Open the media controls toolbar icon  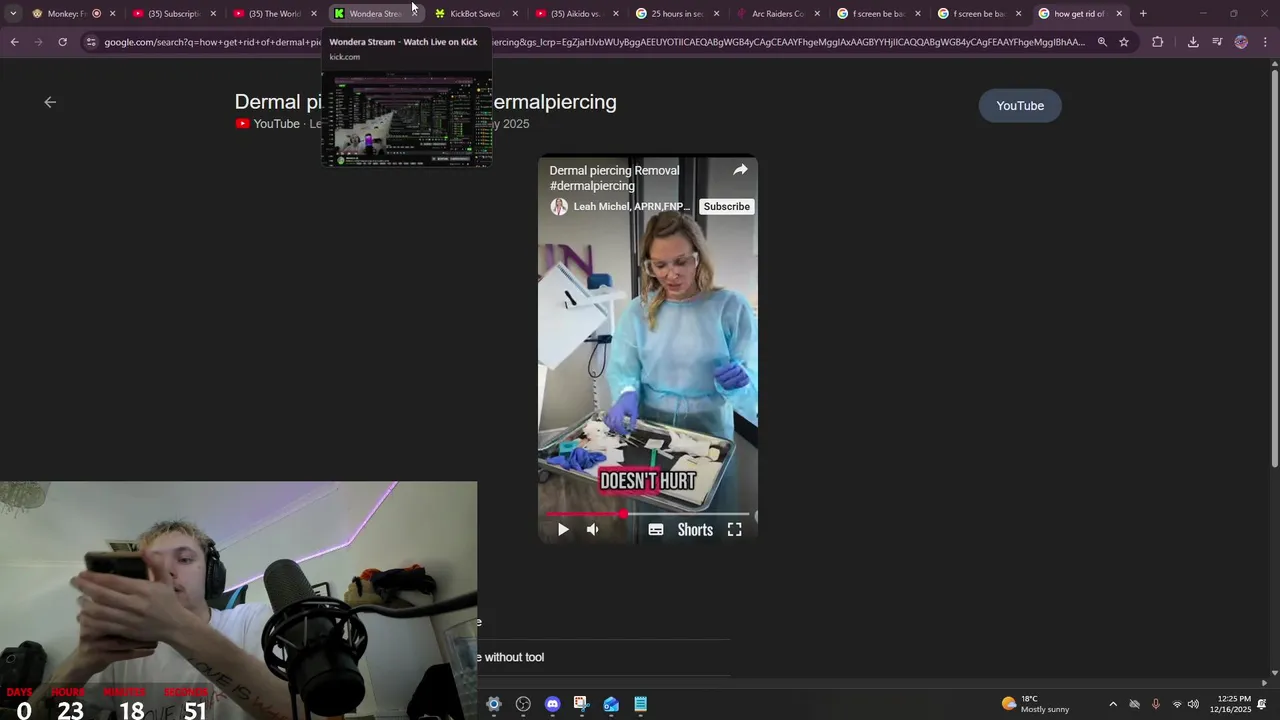point(1217,42)
